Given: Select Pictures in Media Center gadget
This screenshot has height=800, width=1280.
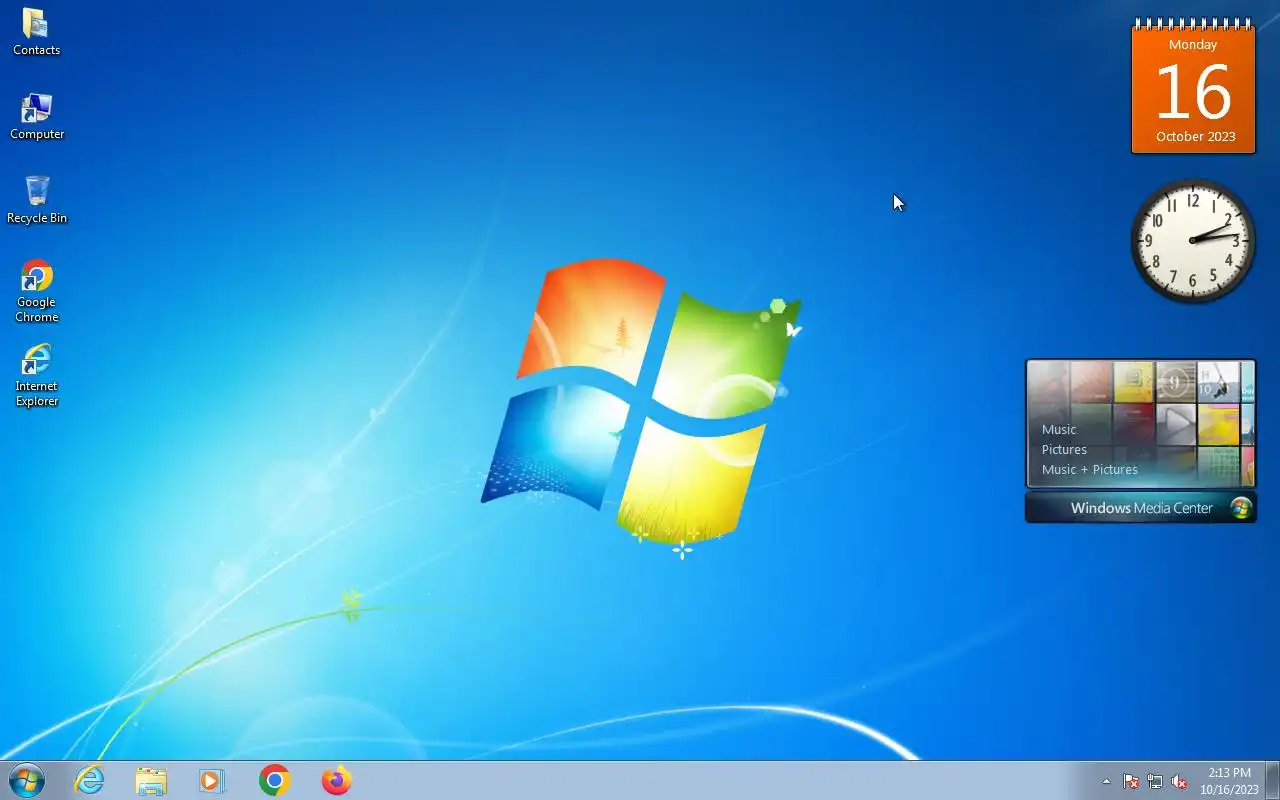Looking at the screenshot, I should (1064, 449).
